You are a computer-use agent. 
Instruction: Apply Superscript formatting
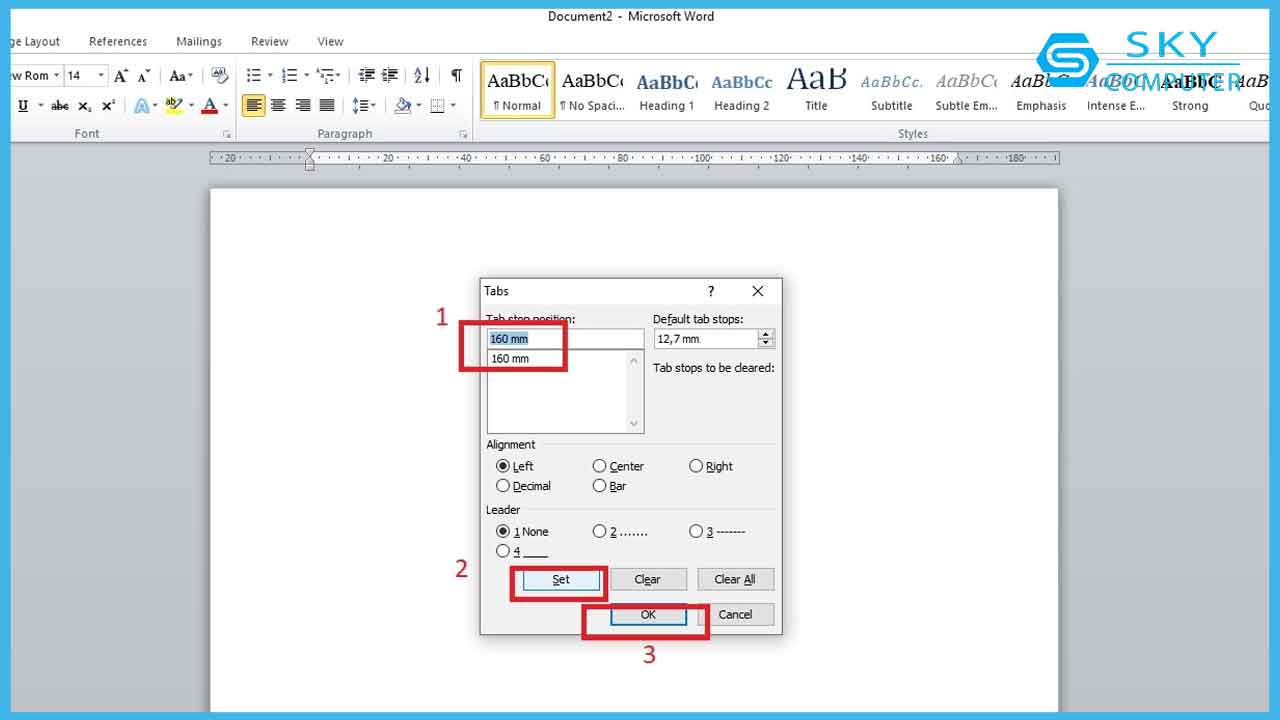point(108,105)
